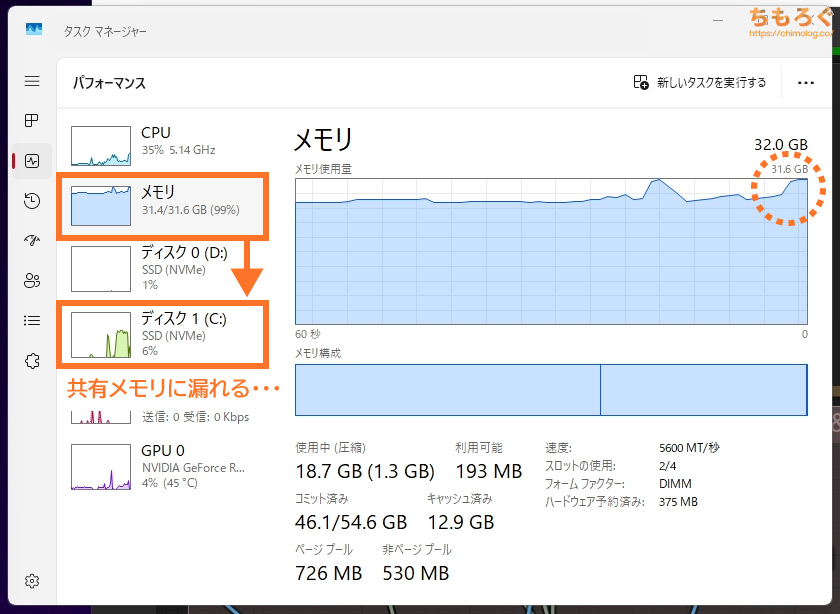Click the 18.7 GB (1.3 GB) in-use value
Image resolution: width=840 pixels, height=614 pixels.
[365, 471]
